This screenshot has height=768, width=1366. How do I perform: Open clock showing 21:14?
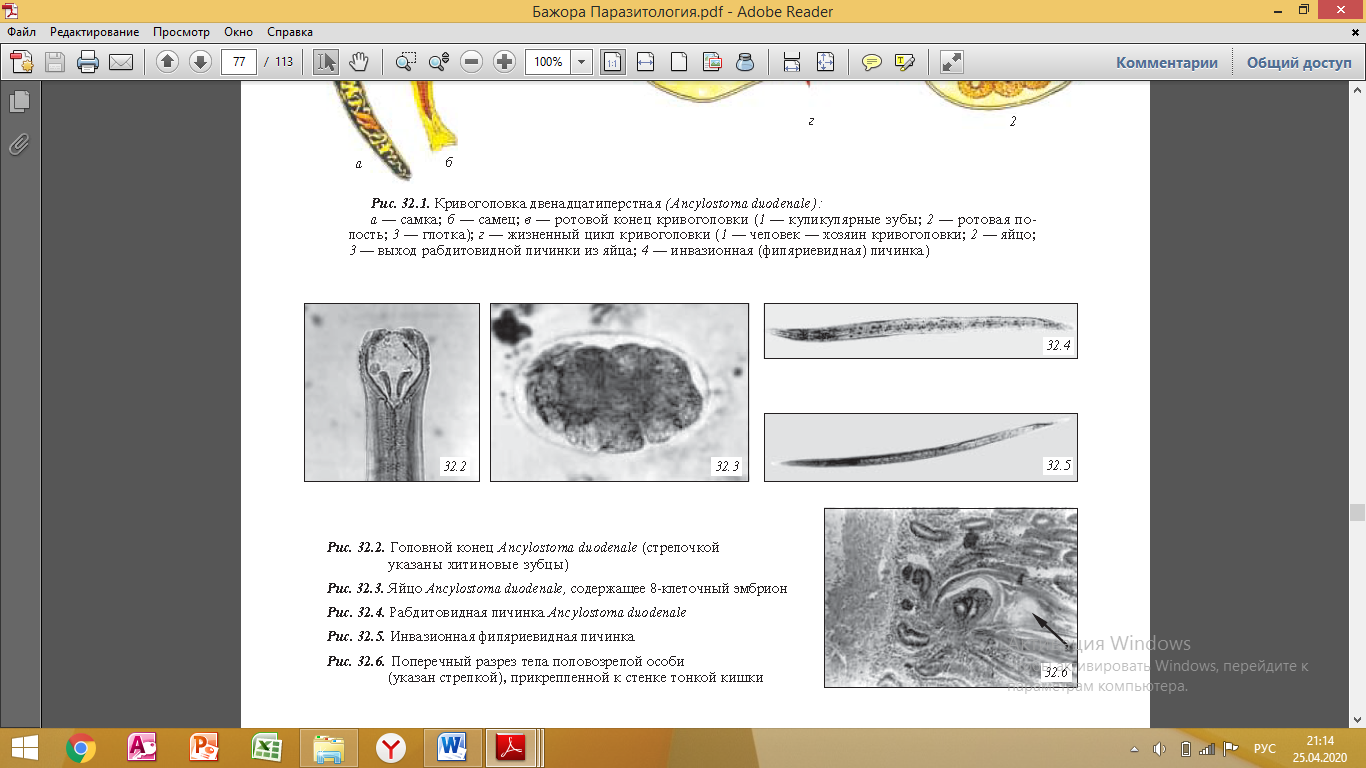pos(1322,748)
